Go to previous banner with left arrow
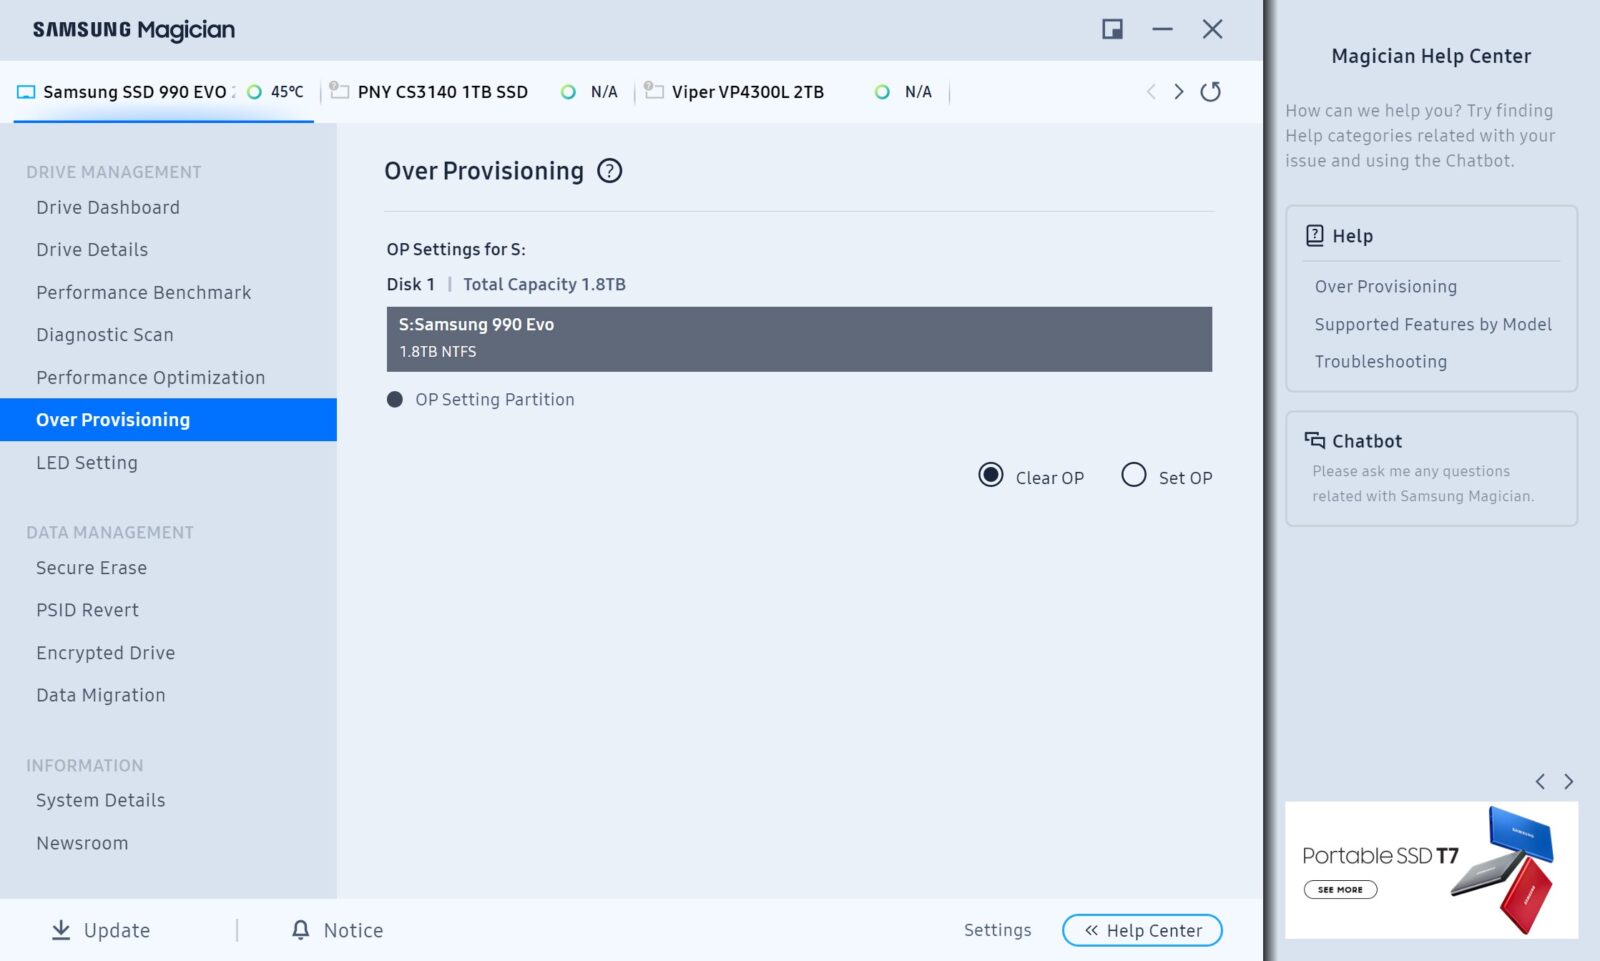Screen dimensions: 1600x961 pos(1540,782)
